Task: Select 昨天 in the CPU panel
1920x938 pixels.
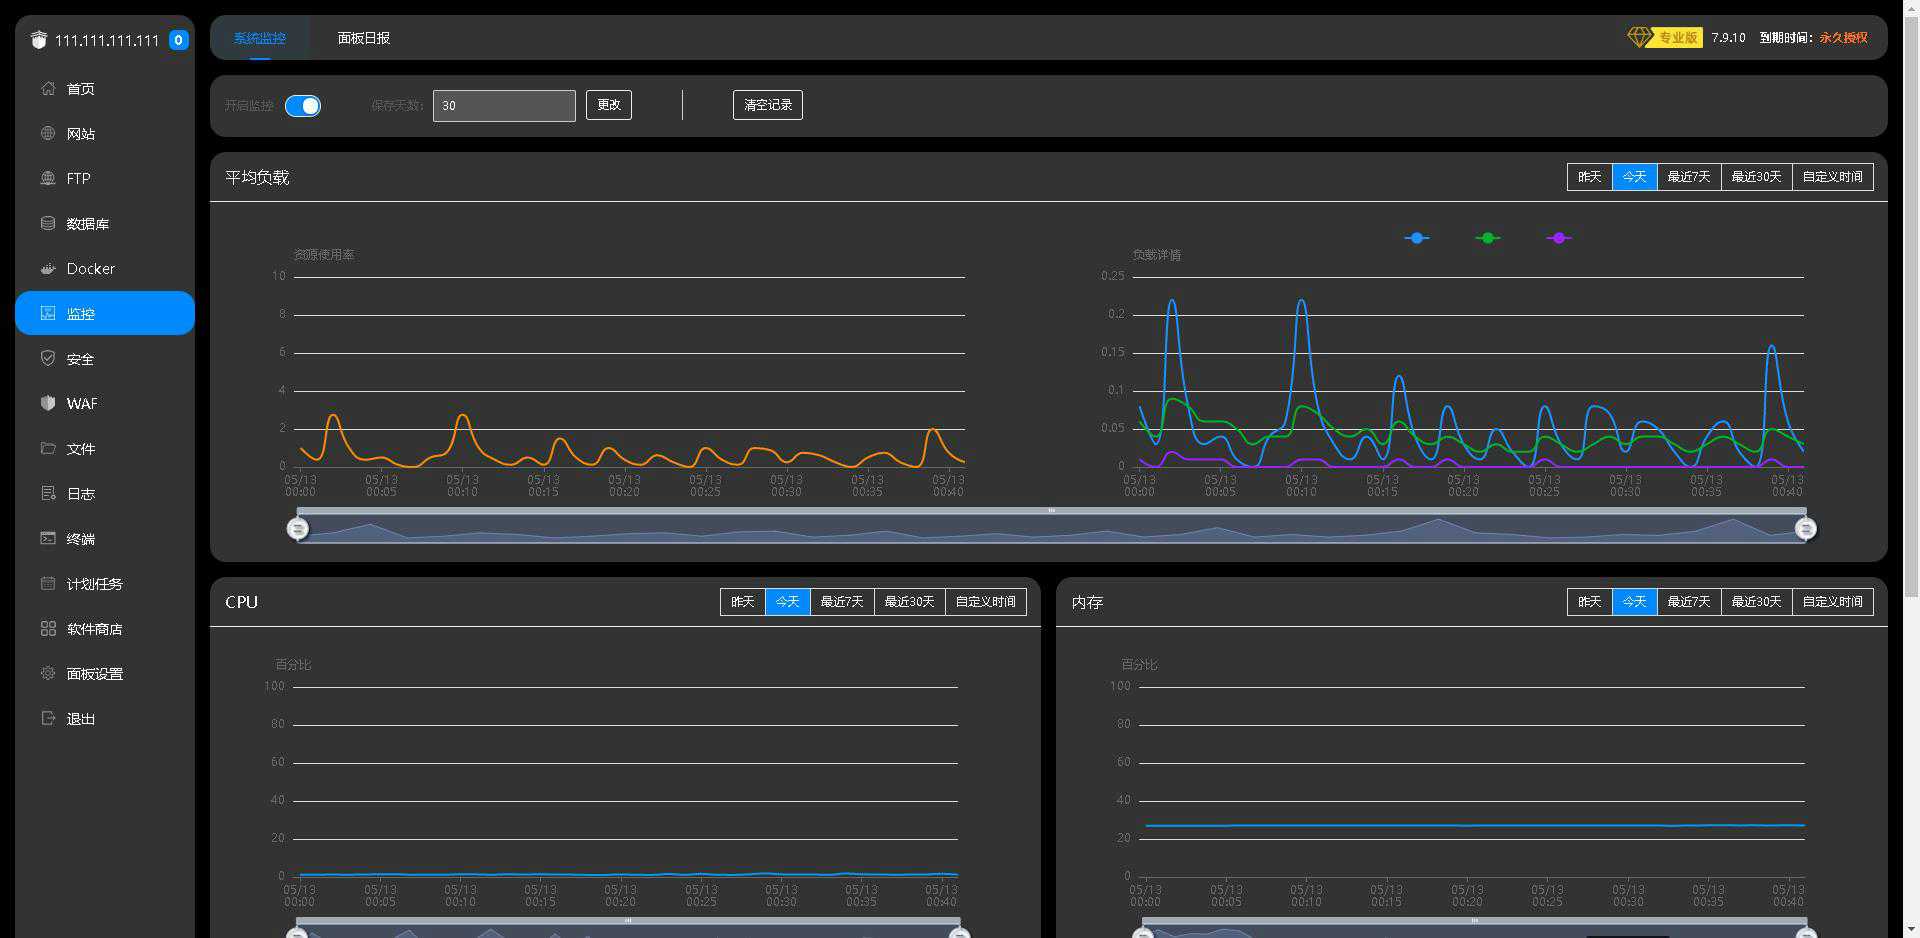Action: 743,602
